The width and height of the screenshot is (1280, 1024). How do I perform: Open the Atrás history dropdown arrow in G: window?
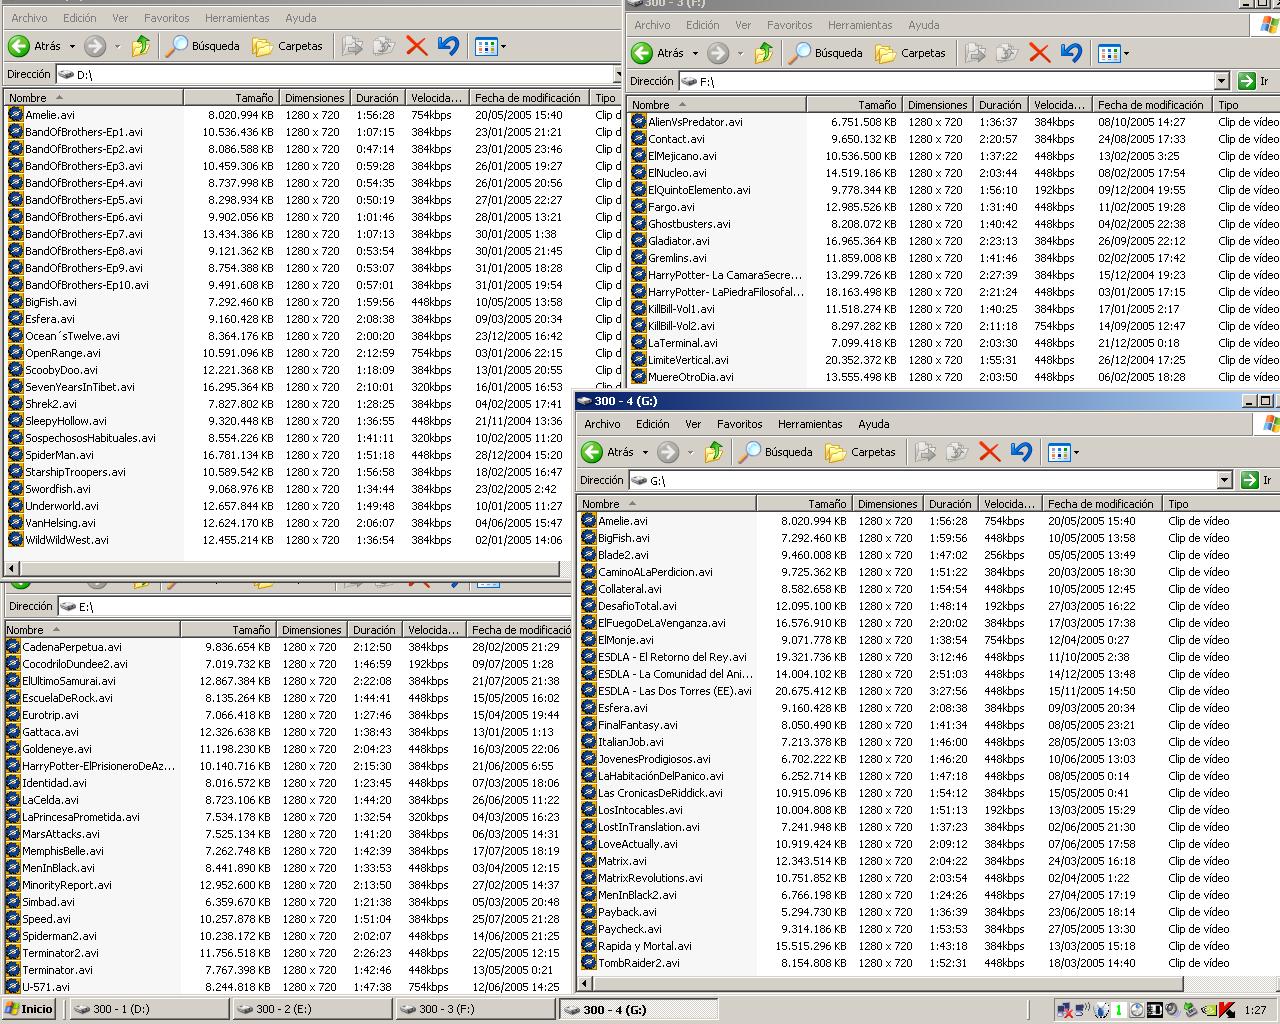[x=645, y=452]
